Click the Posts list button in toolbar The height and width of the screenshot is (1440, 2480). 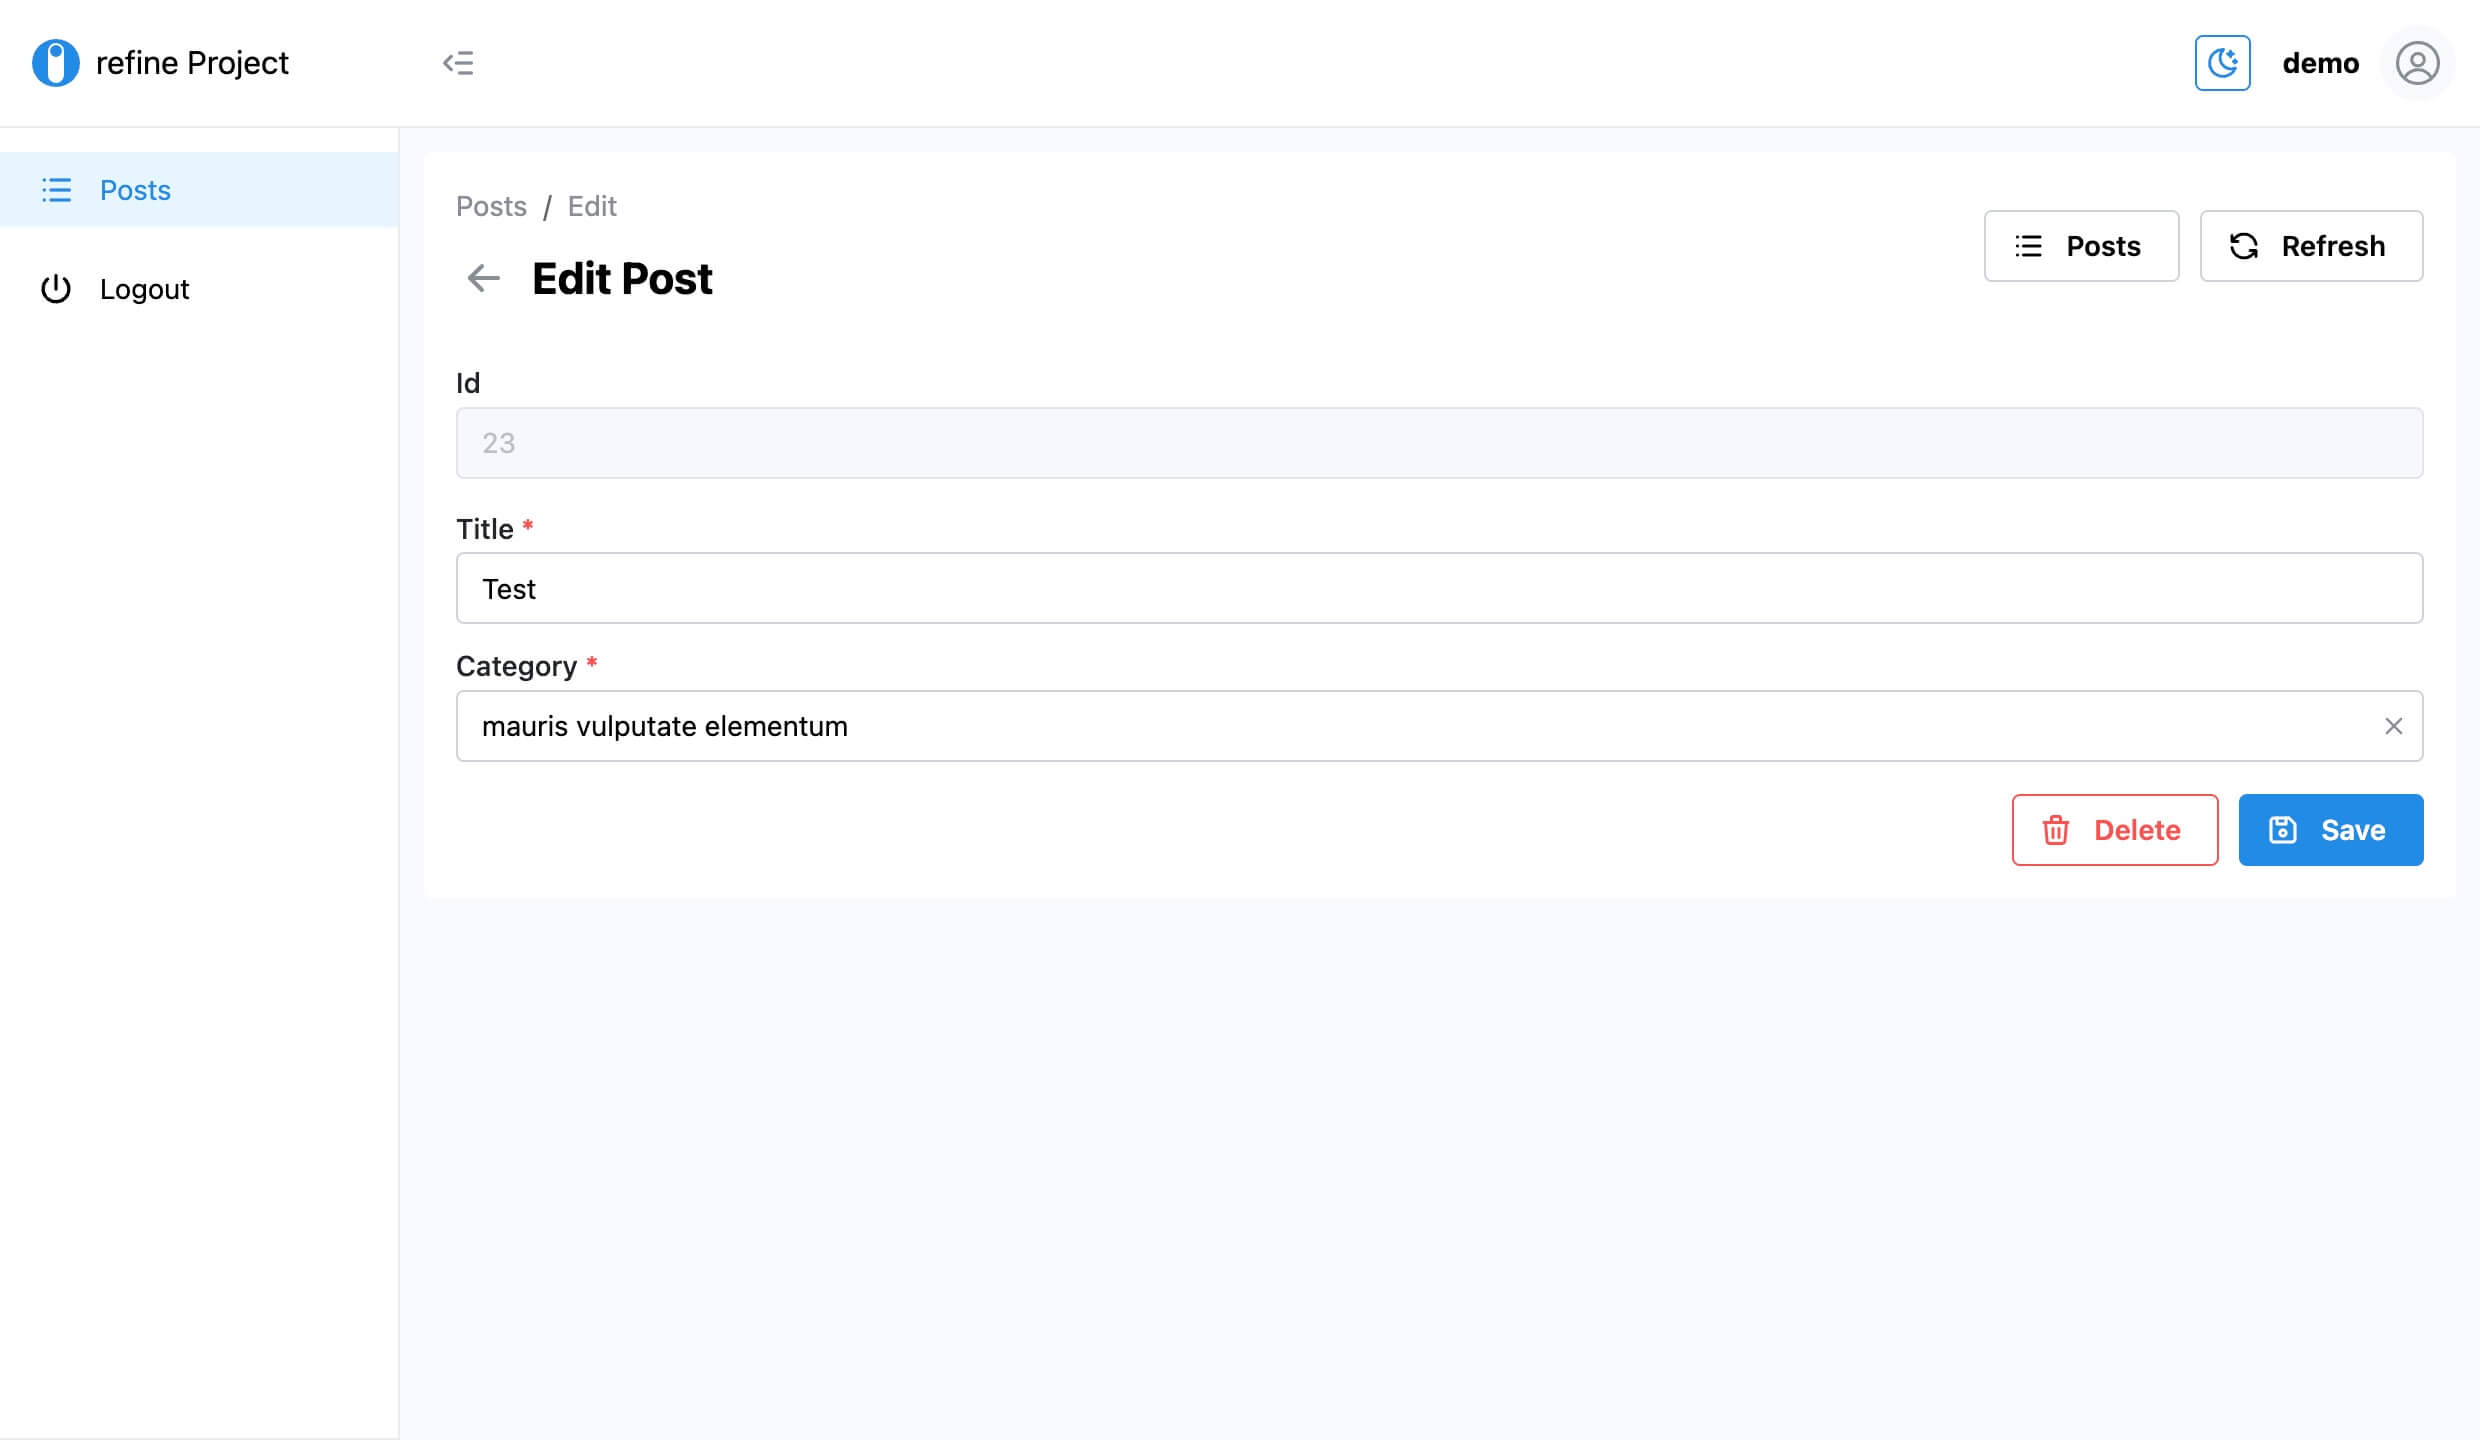2081,243
